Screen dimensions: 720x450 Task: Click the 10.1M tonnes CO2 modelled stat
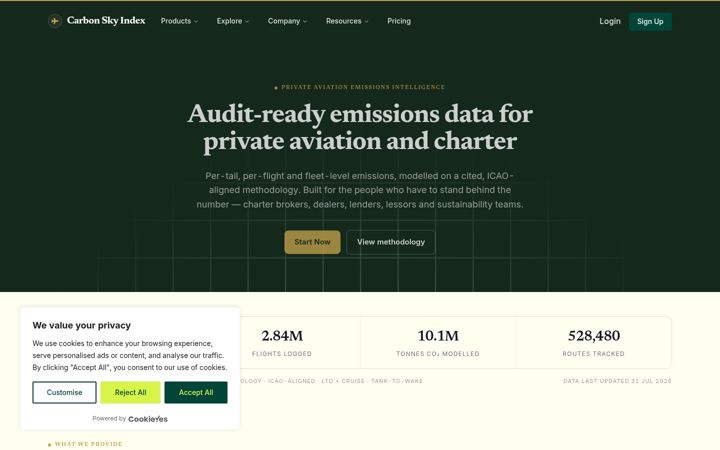(x=438, y=343)
